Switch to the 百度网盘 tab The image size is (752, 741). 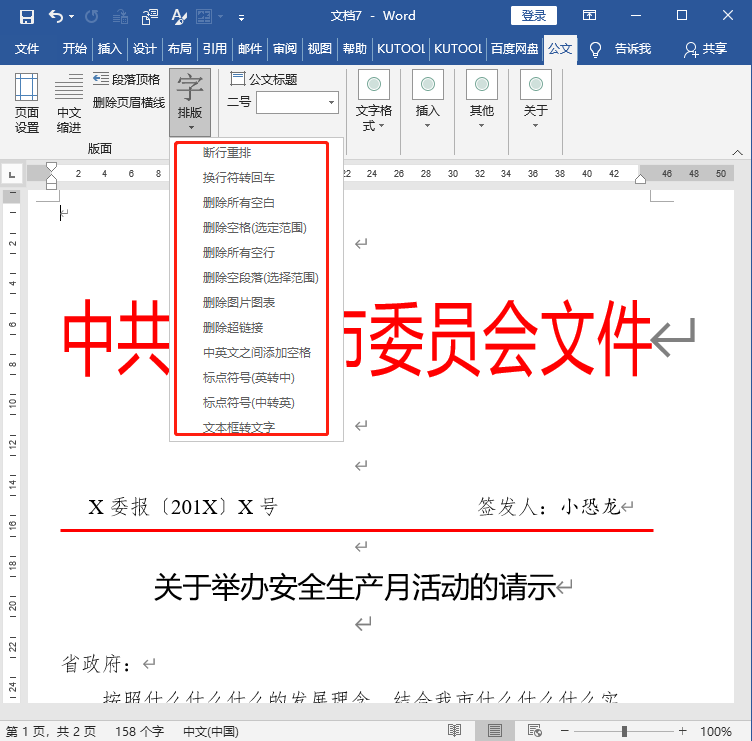click(514, 48)
